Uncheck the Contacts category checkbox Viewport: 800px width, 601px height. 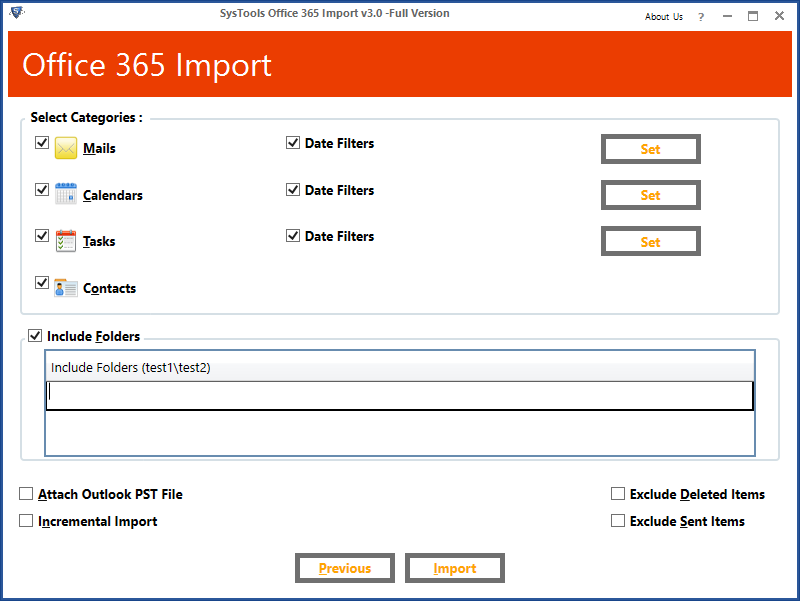point(42,282)
